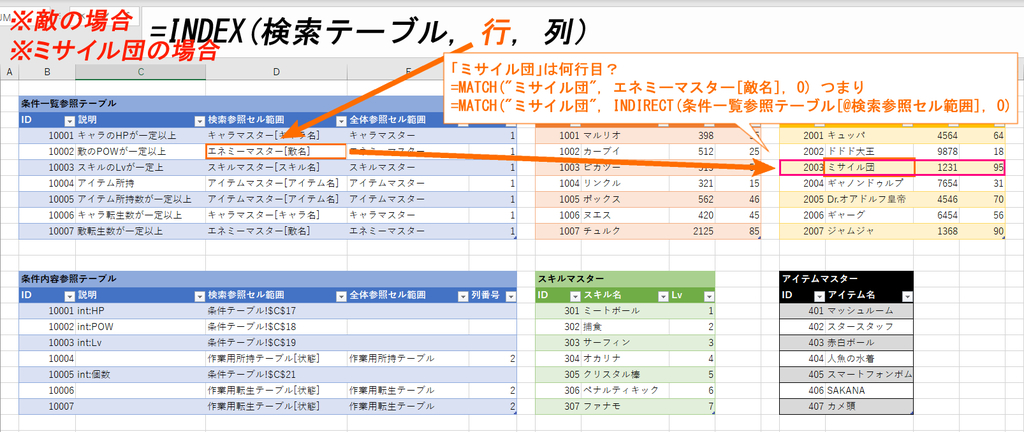This screenshot has width=1024, height=432.
Task: Click cell int:Lv
Action: [140, 343]
